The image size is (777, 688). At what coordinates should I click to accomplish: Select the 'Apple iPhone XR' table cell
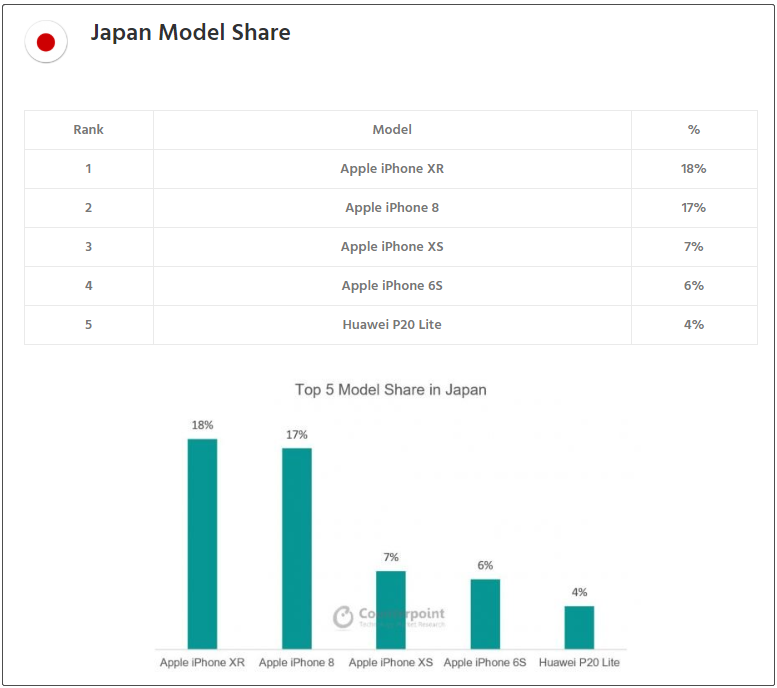pyautogui.click(x=392, y=169)
